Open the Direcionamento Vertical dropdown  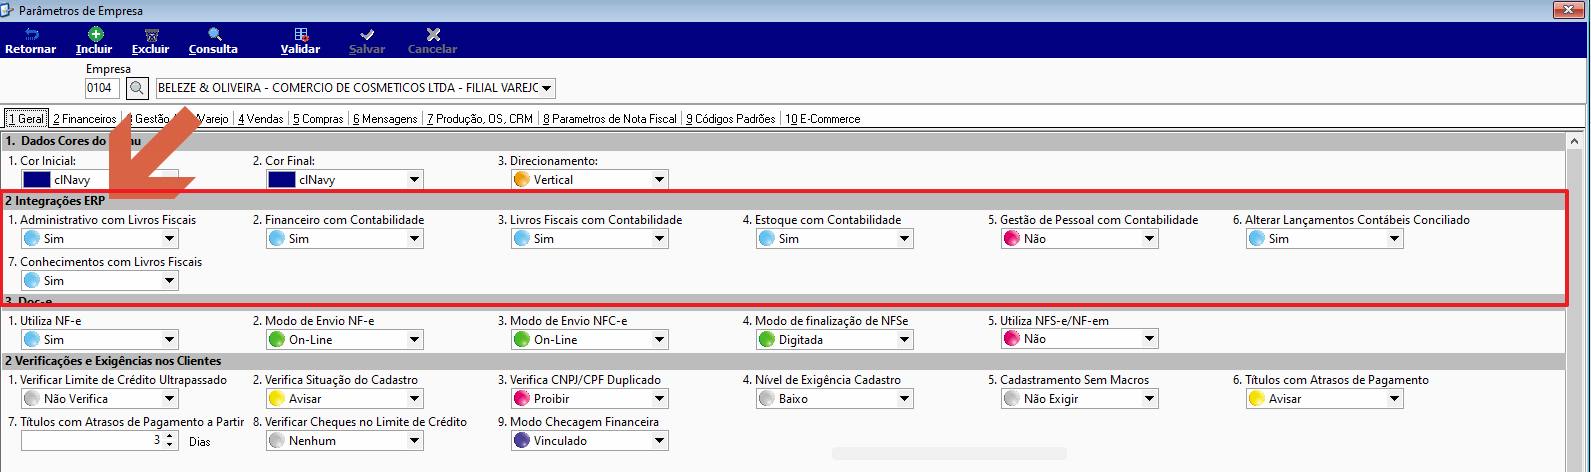point(660,180)
